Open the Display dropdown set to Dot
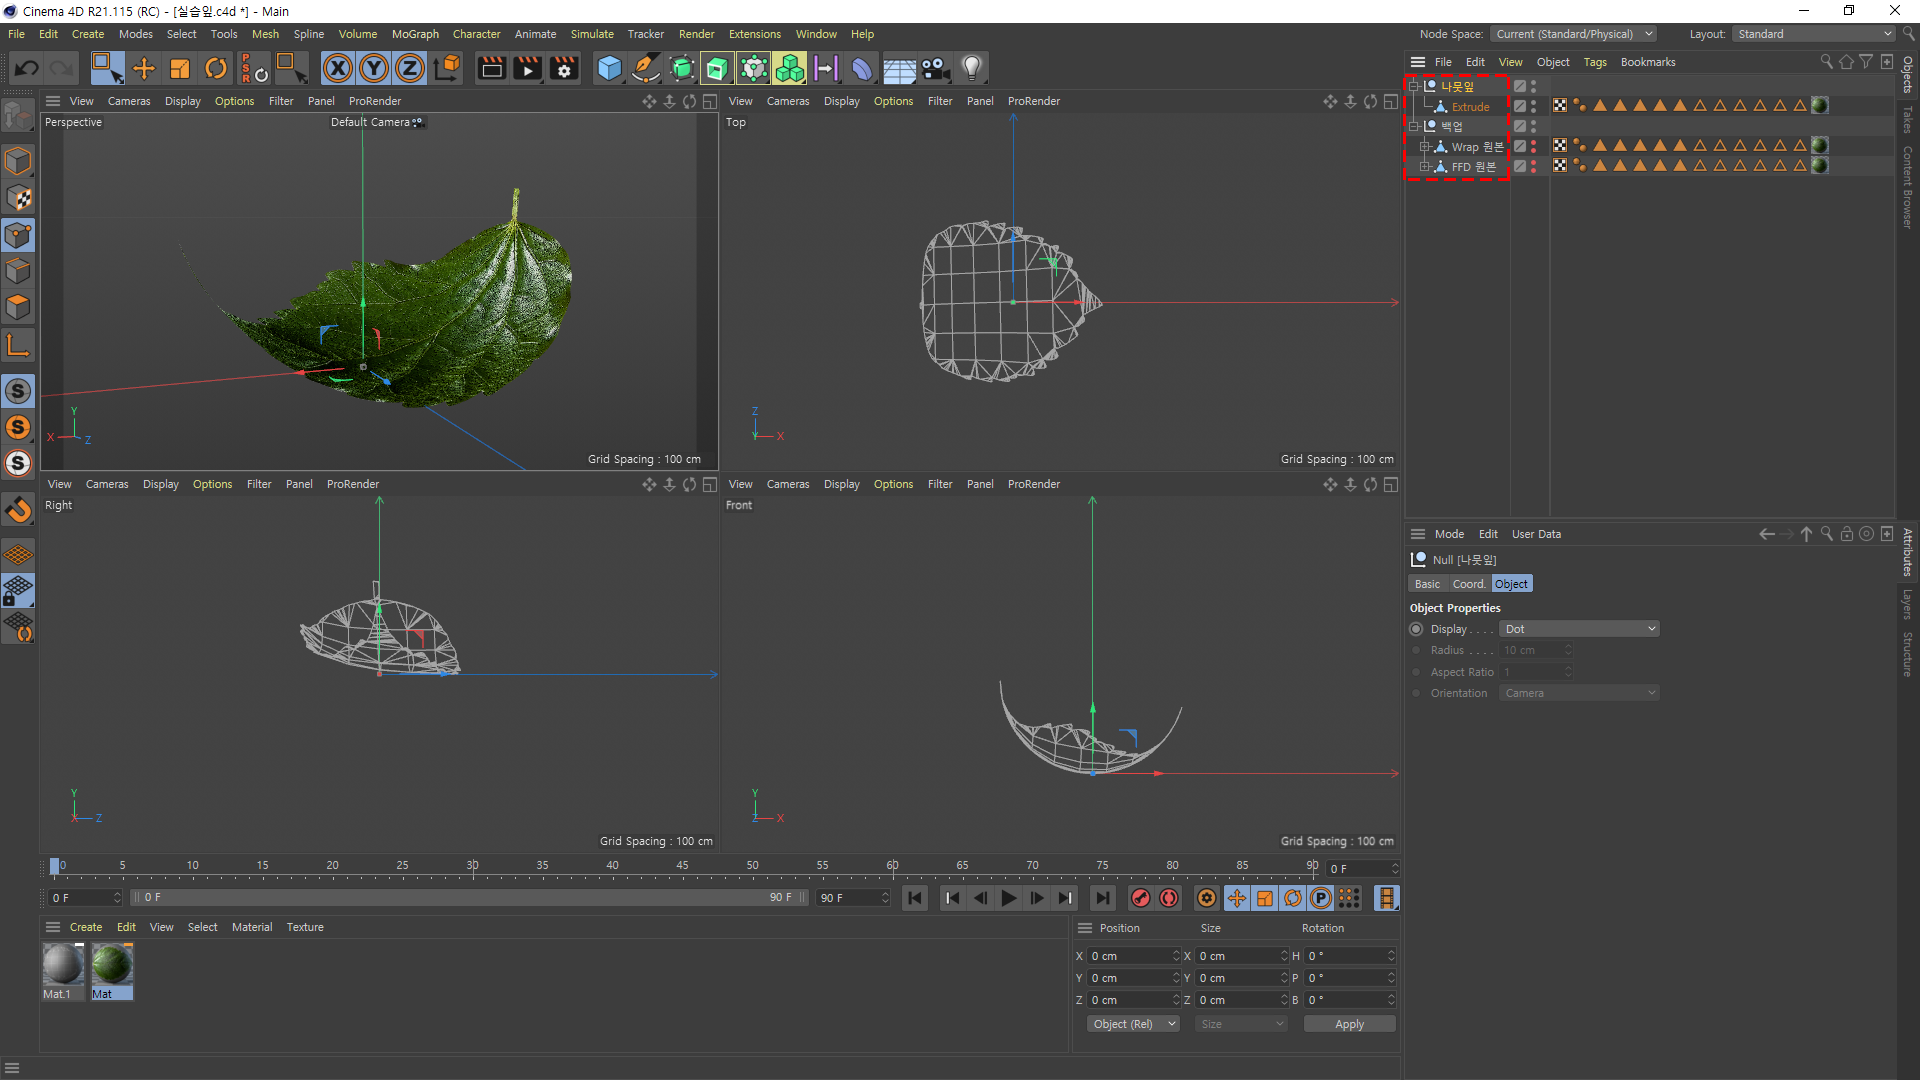Screen dimensions: 1920x1080 [1578, 629]
